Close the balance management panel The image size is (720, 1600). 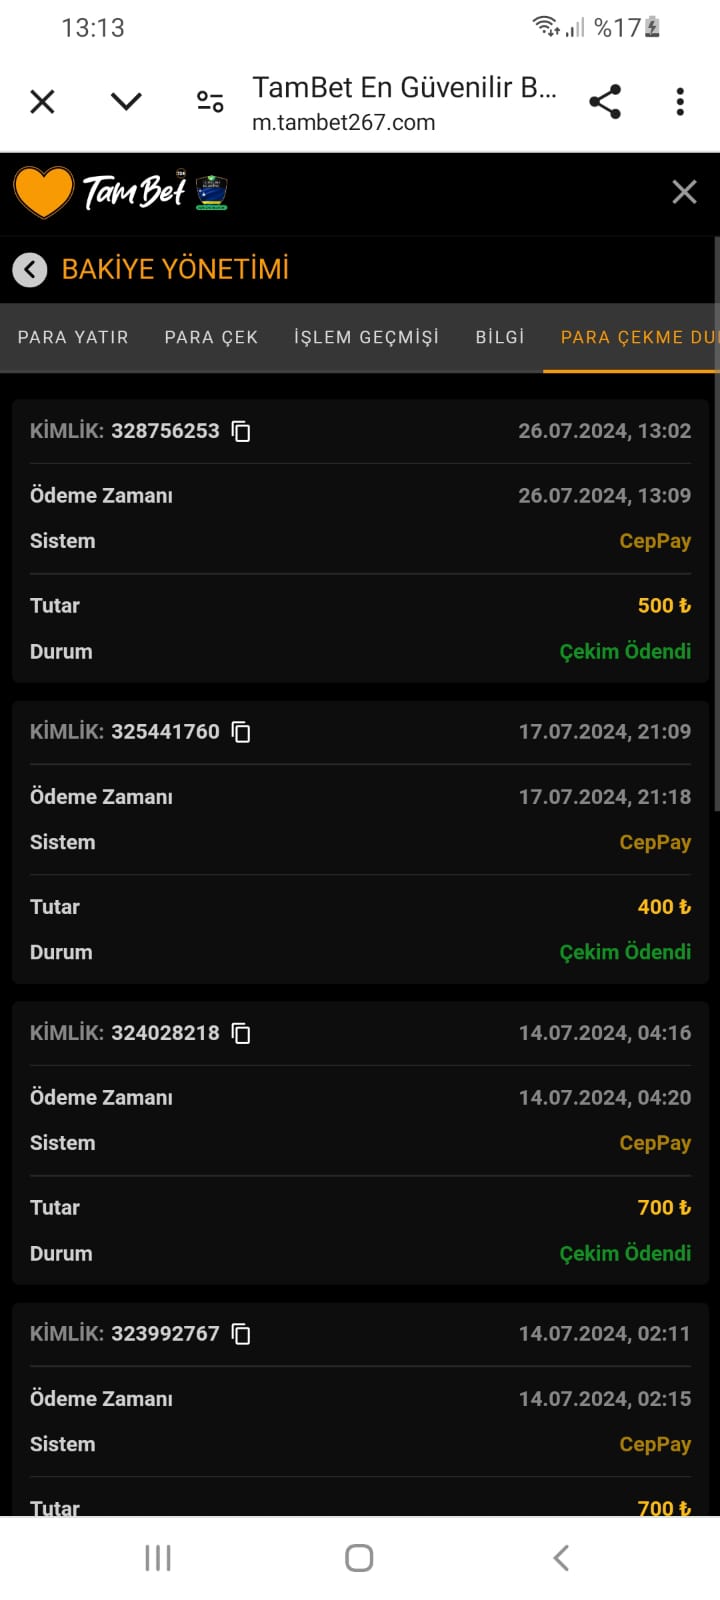[684, 192]
